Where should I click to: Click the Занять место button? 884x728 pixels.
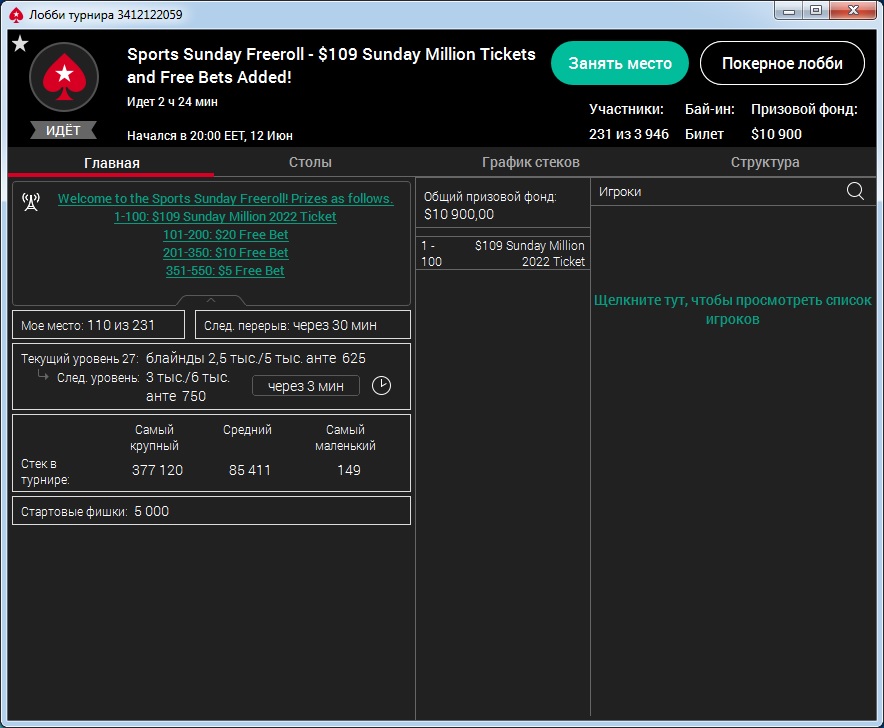(x=620, y=63)
